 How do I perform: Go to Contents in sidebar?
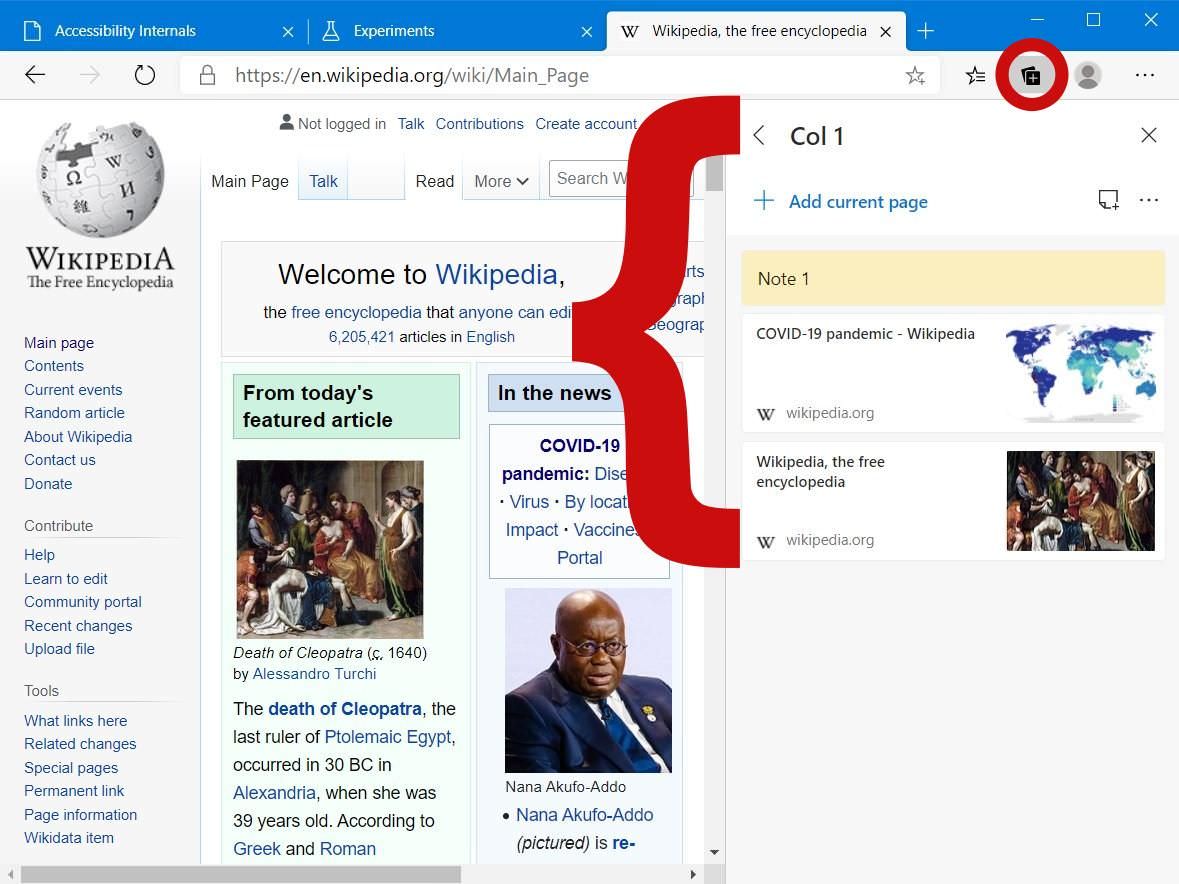tap(53, 366)
